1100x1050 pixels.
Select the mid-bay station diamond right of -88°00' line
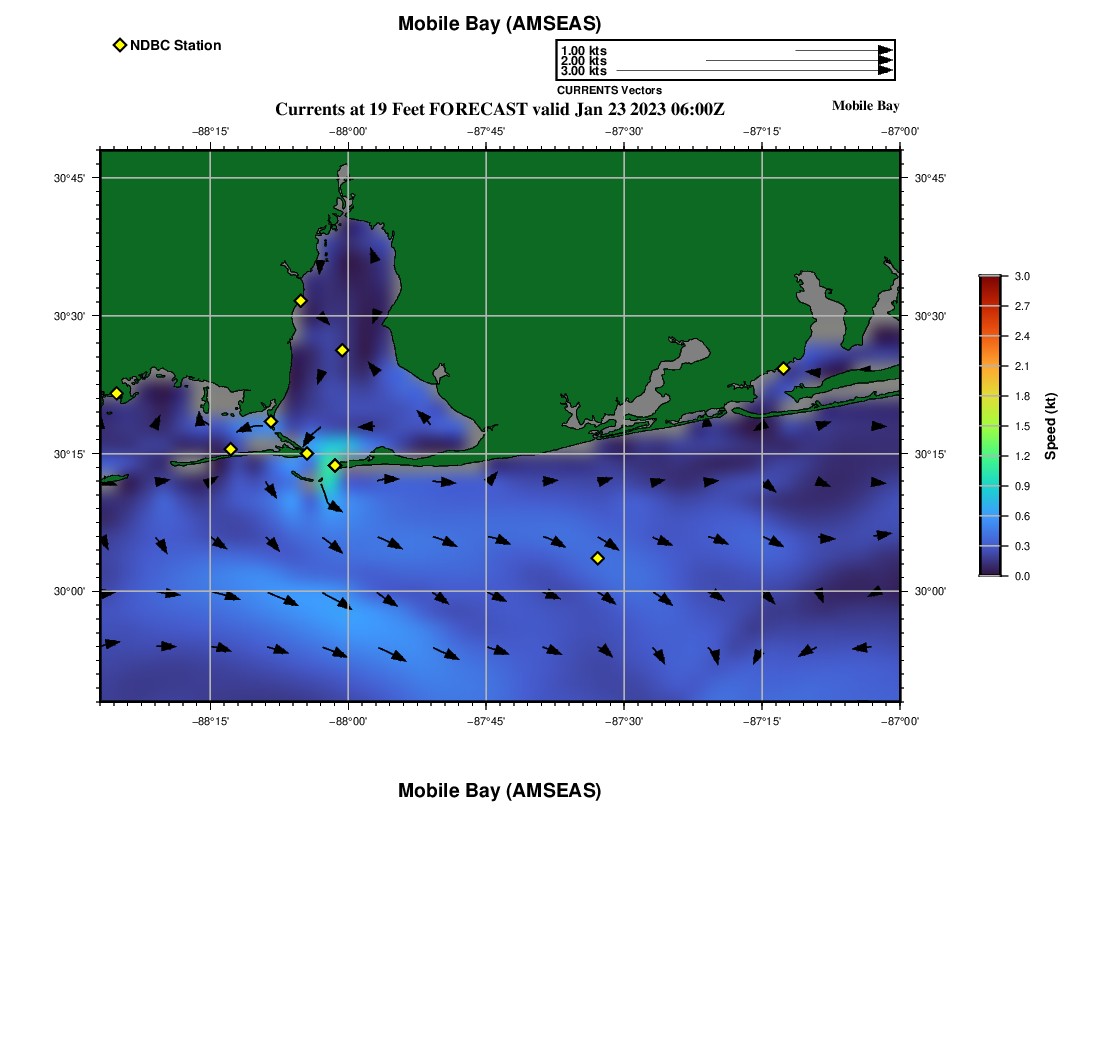342,350
